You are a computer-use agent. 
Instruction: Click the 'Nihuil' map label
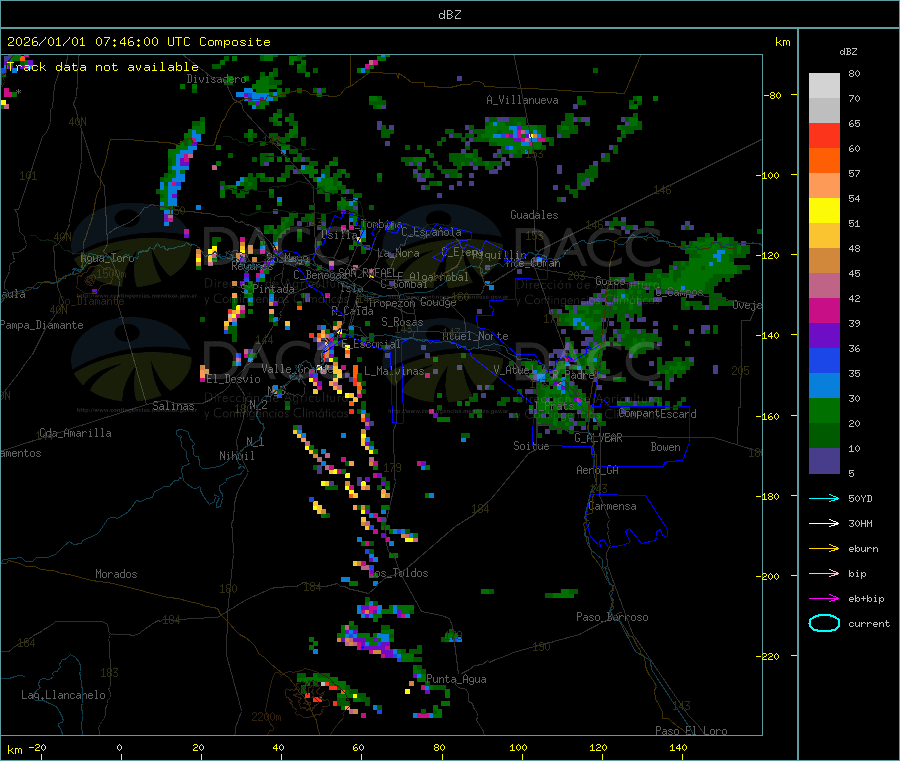(237, 456)
